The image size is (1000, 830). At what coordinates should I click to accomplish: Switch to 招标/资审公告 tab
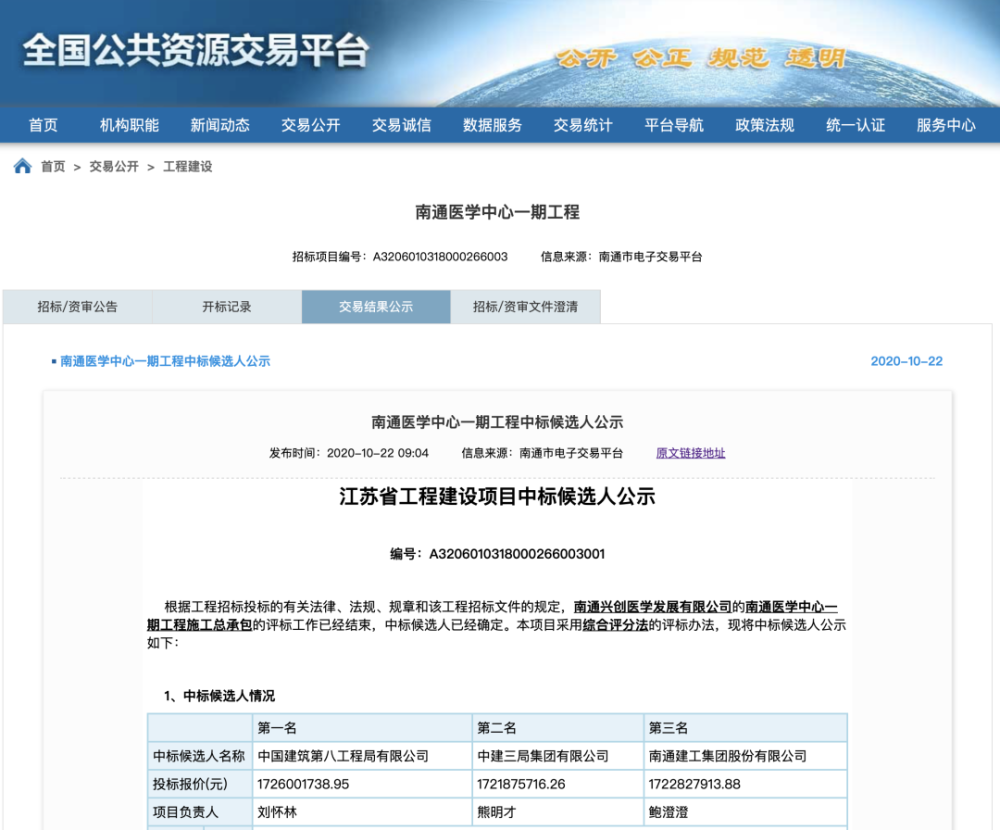point(77,307)
